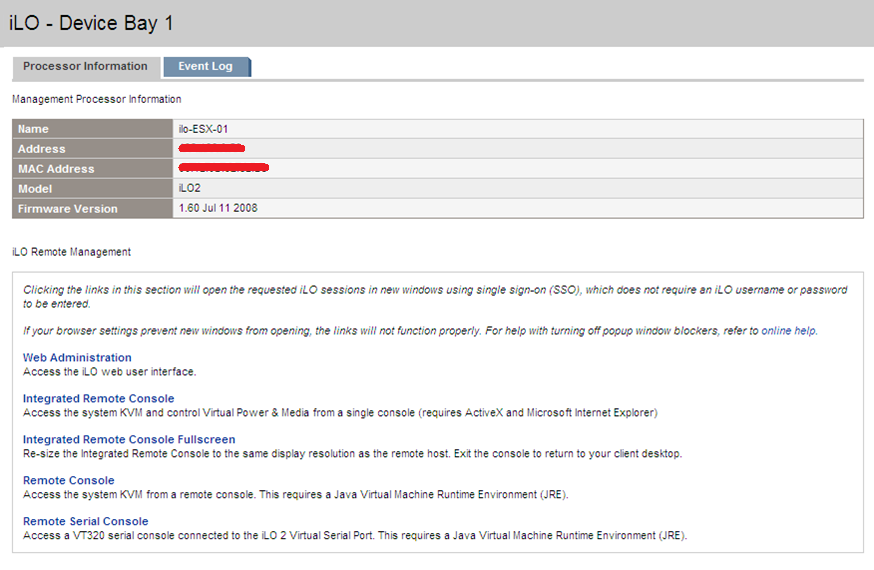Select firmware version 1.60 Jul 11 2008
This screenshot has height=570, width=874.
pos(218,208)
